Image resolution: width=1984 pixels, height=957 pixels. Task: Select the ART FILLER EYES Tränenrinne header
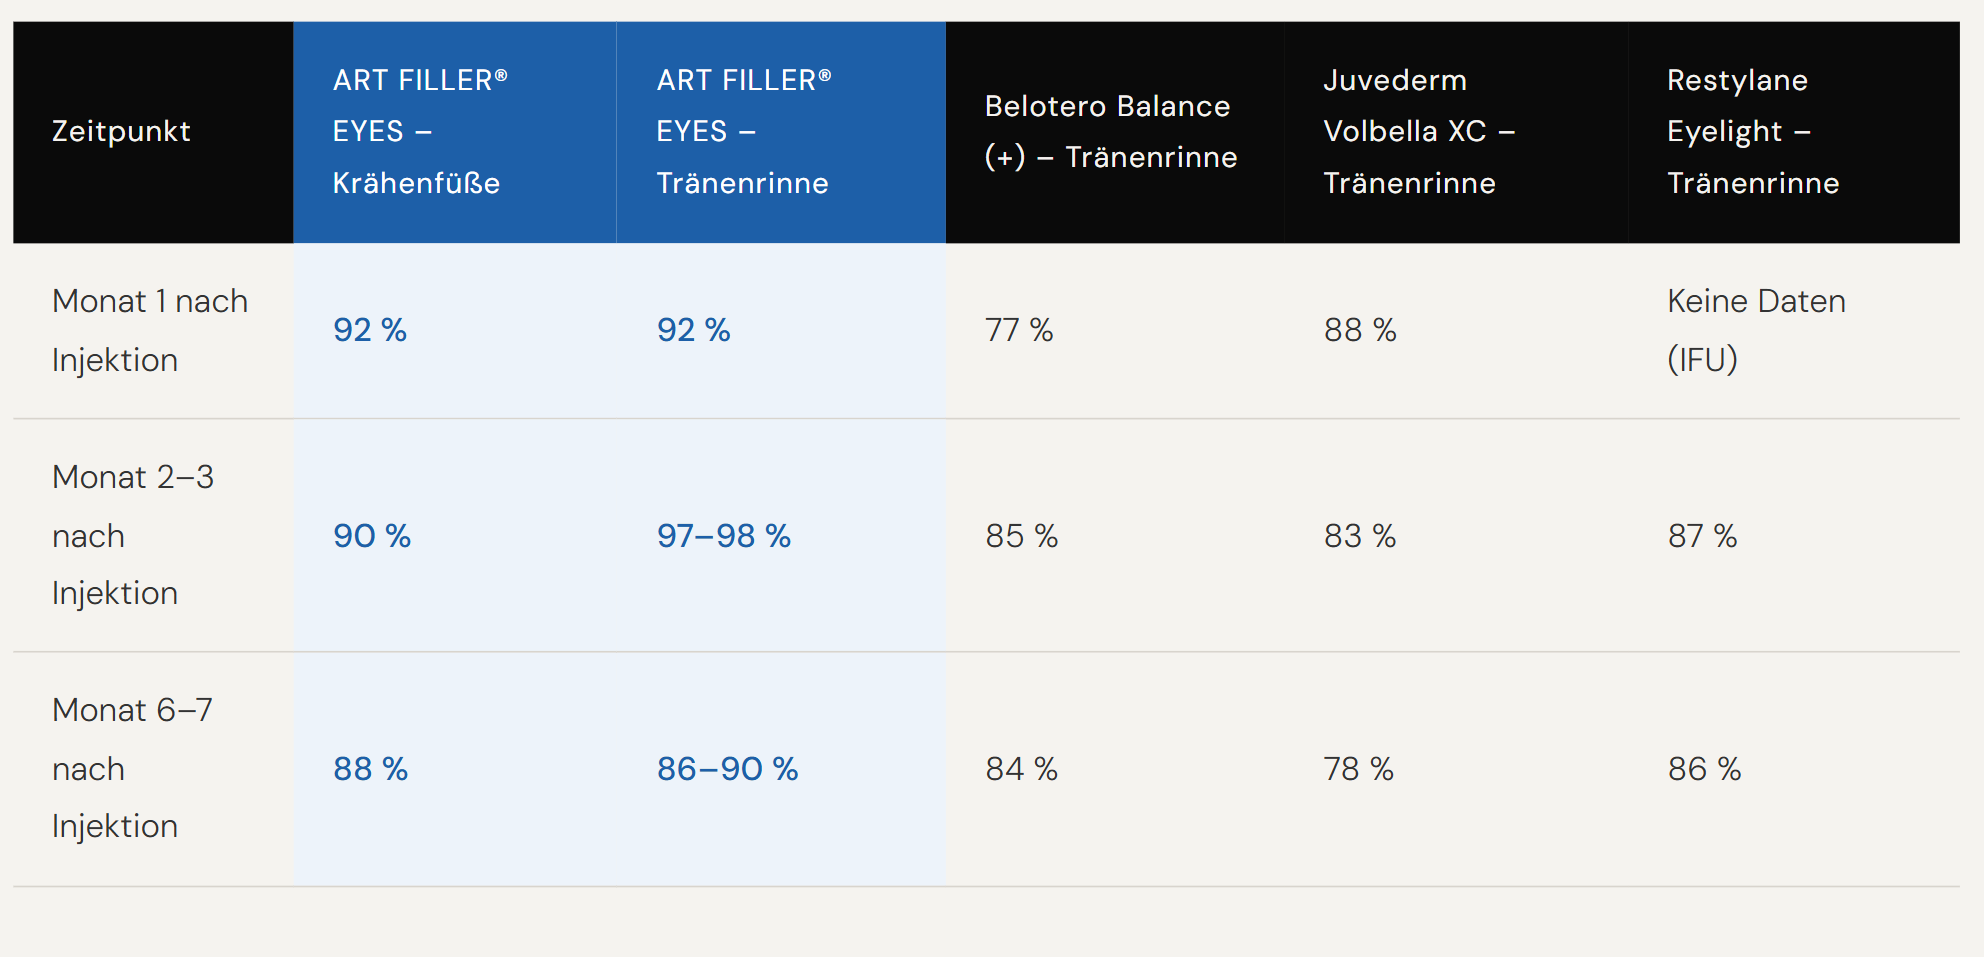(743, 132)
